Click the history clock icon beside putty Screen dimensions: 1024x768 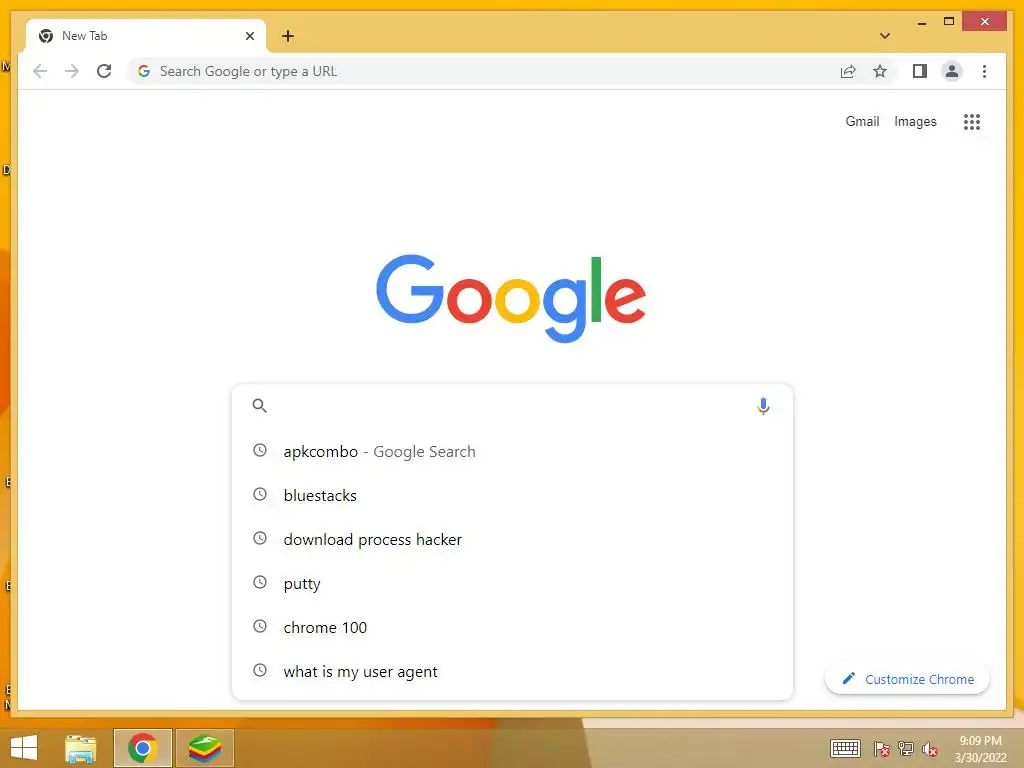(260, 582)
